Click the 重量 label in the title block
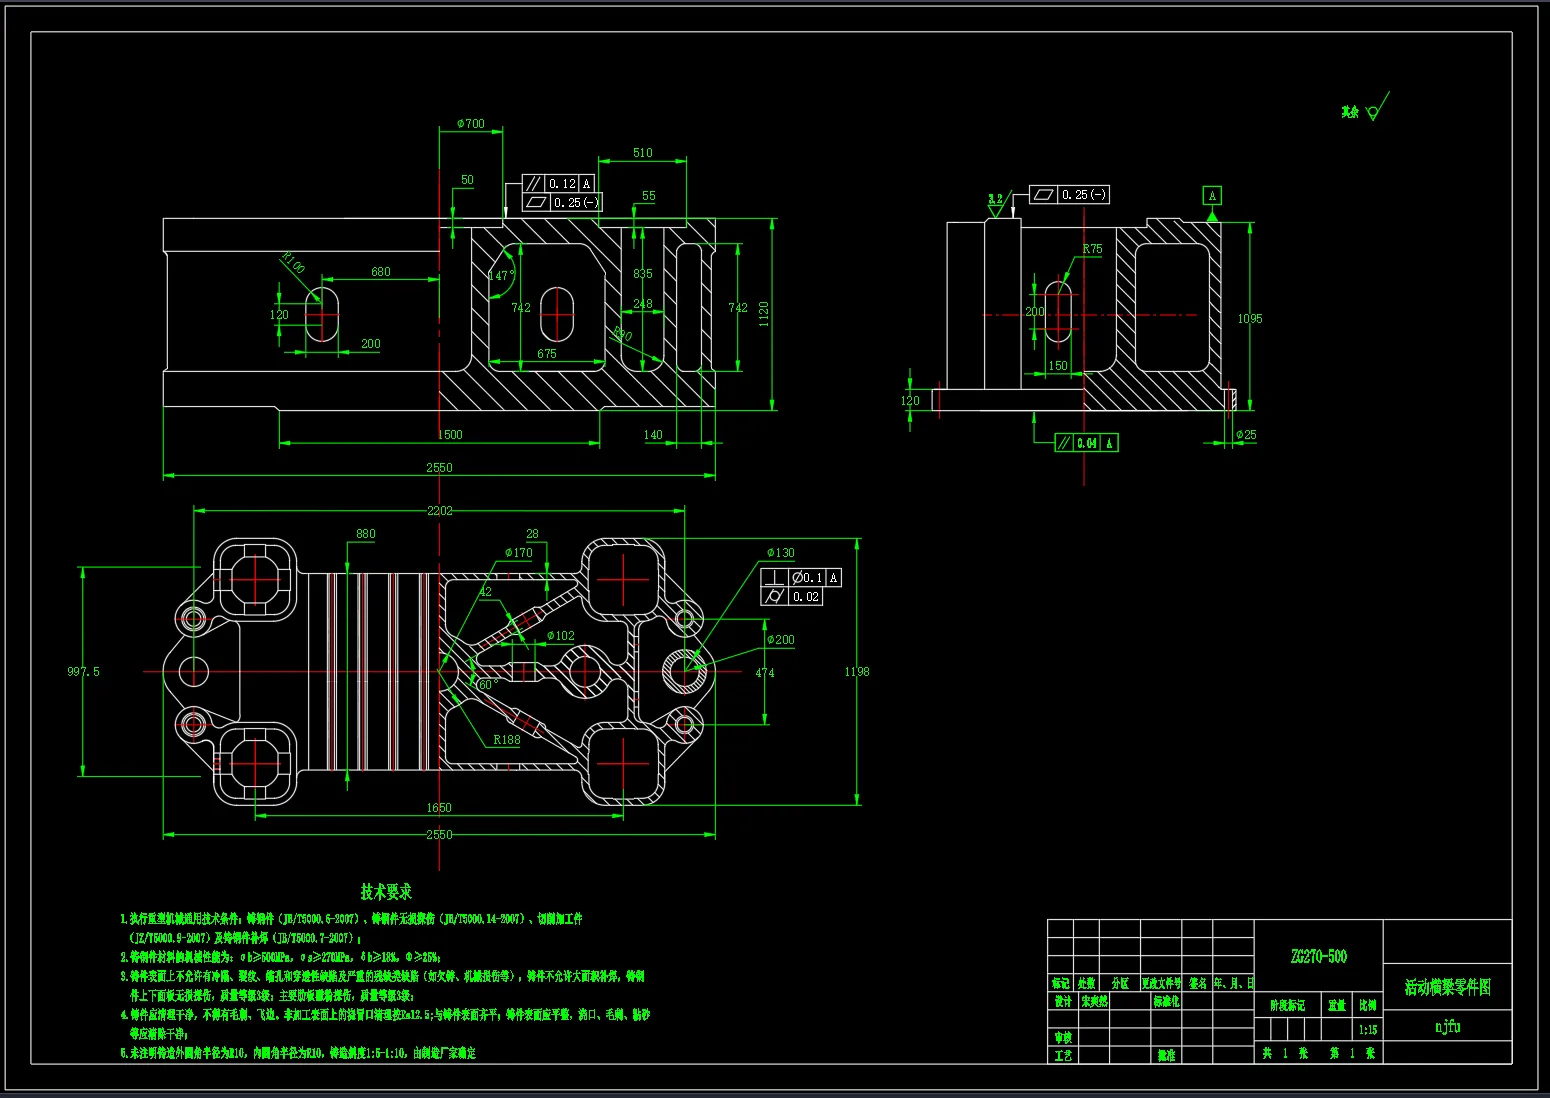The height and width of the screenshot is (1098, 1550). tap(1337, 1006)
